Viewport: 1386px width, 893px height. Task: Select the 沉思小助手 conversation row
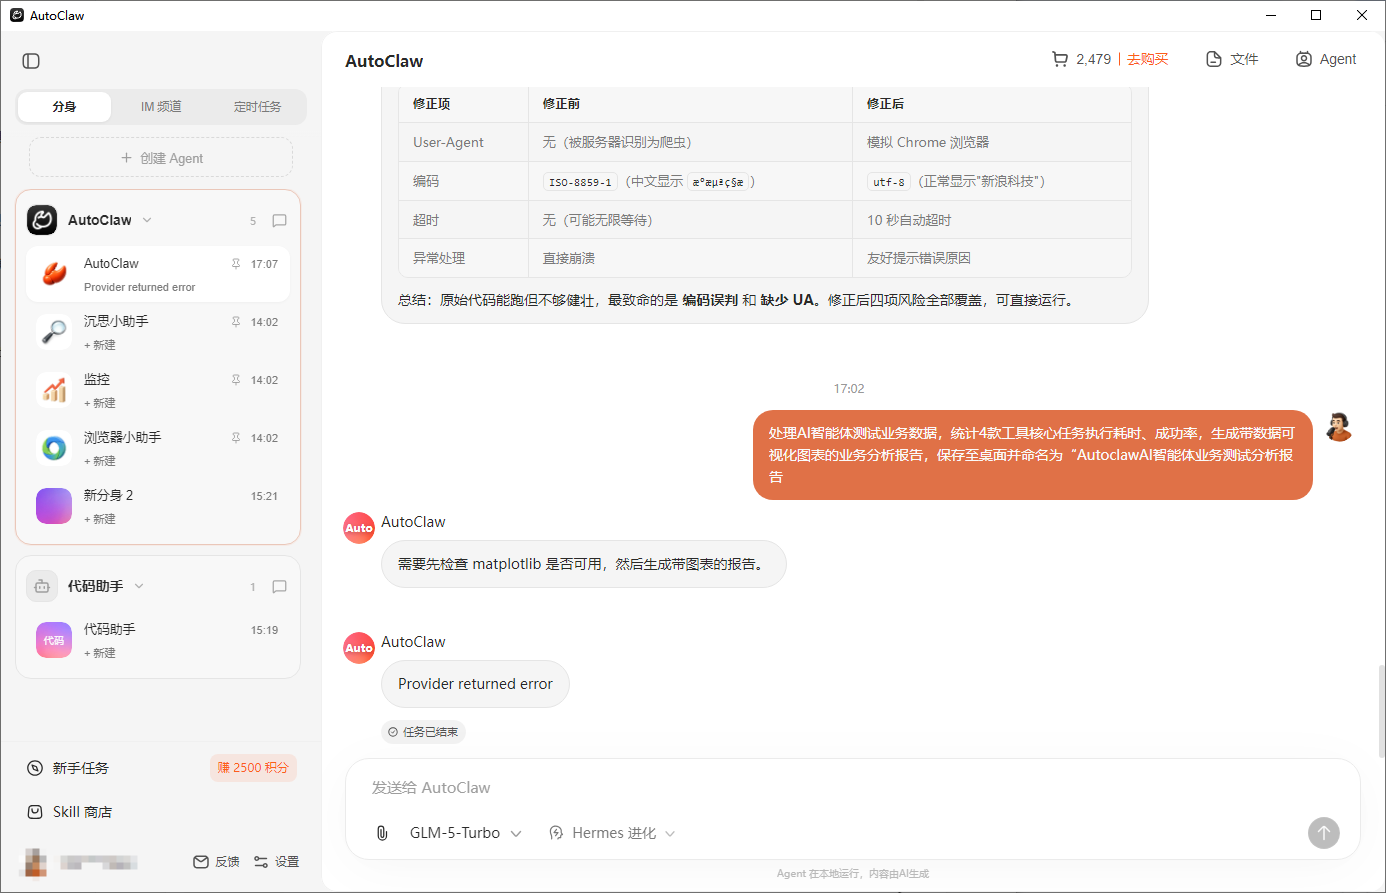pos(158,332)
